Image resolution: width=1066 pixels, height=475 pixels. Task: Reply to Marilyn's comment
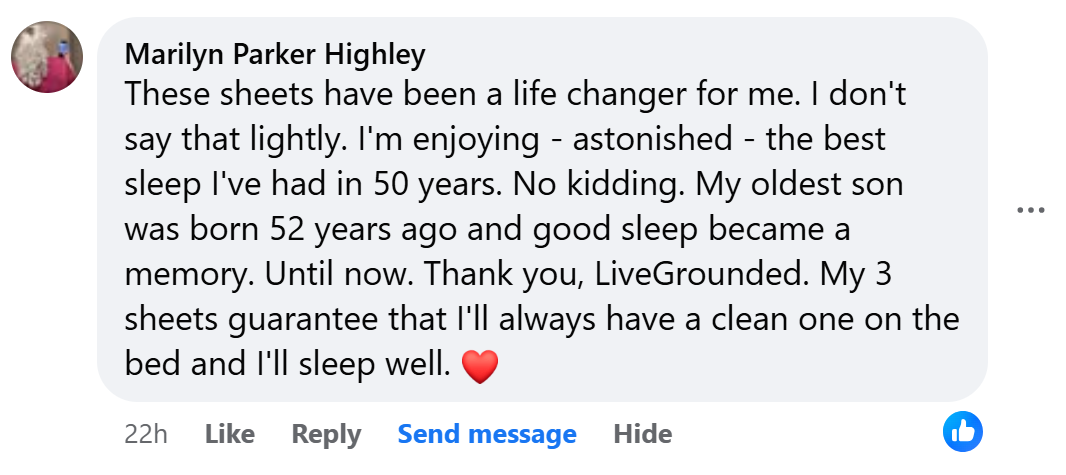(326, 434)
